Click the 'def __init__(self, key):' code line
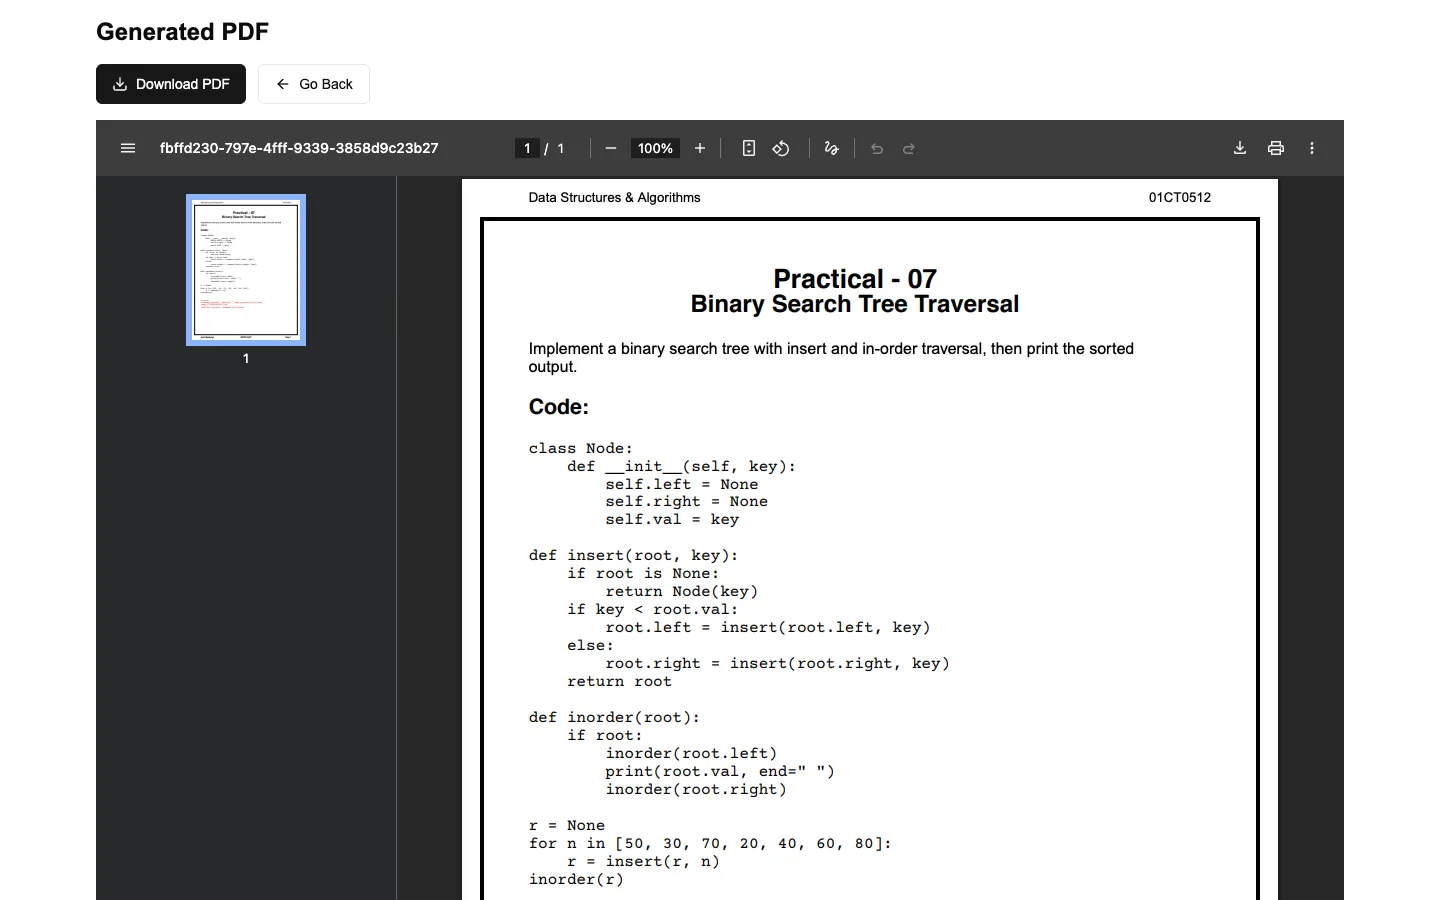The height and width of the screenshot is (900, 1440). coord(681,467)
